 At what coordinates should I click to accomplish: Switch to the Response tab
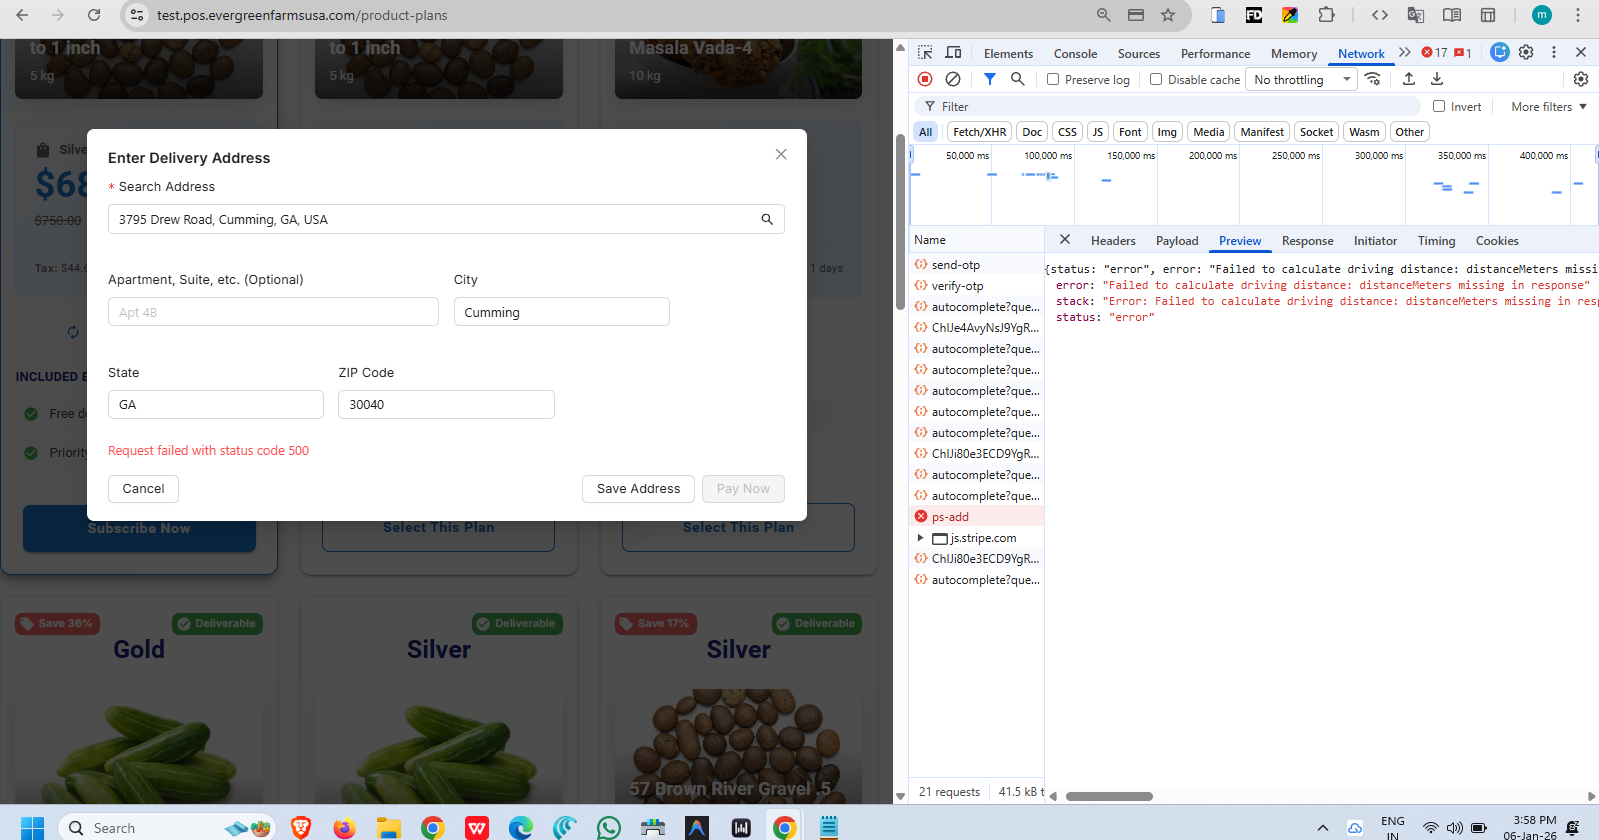1307,241
